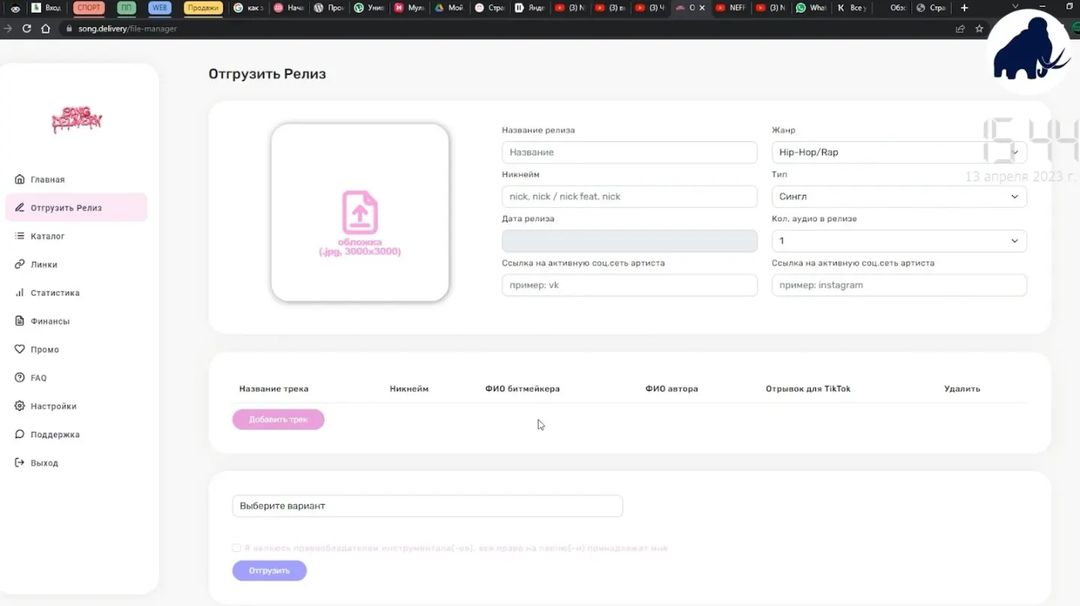Click the Название трека column header

tap(273, 389)
